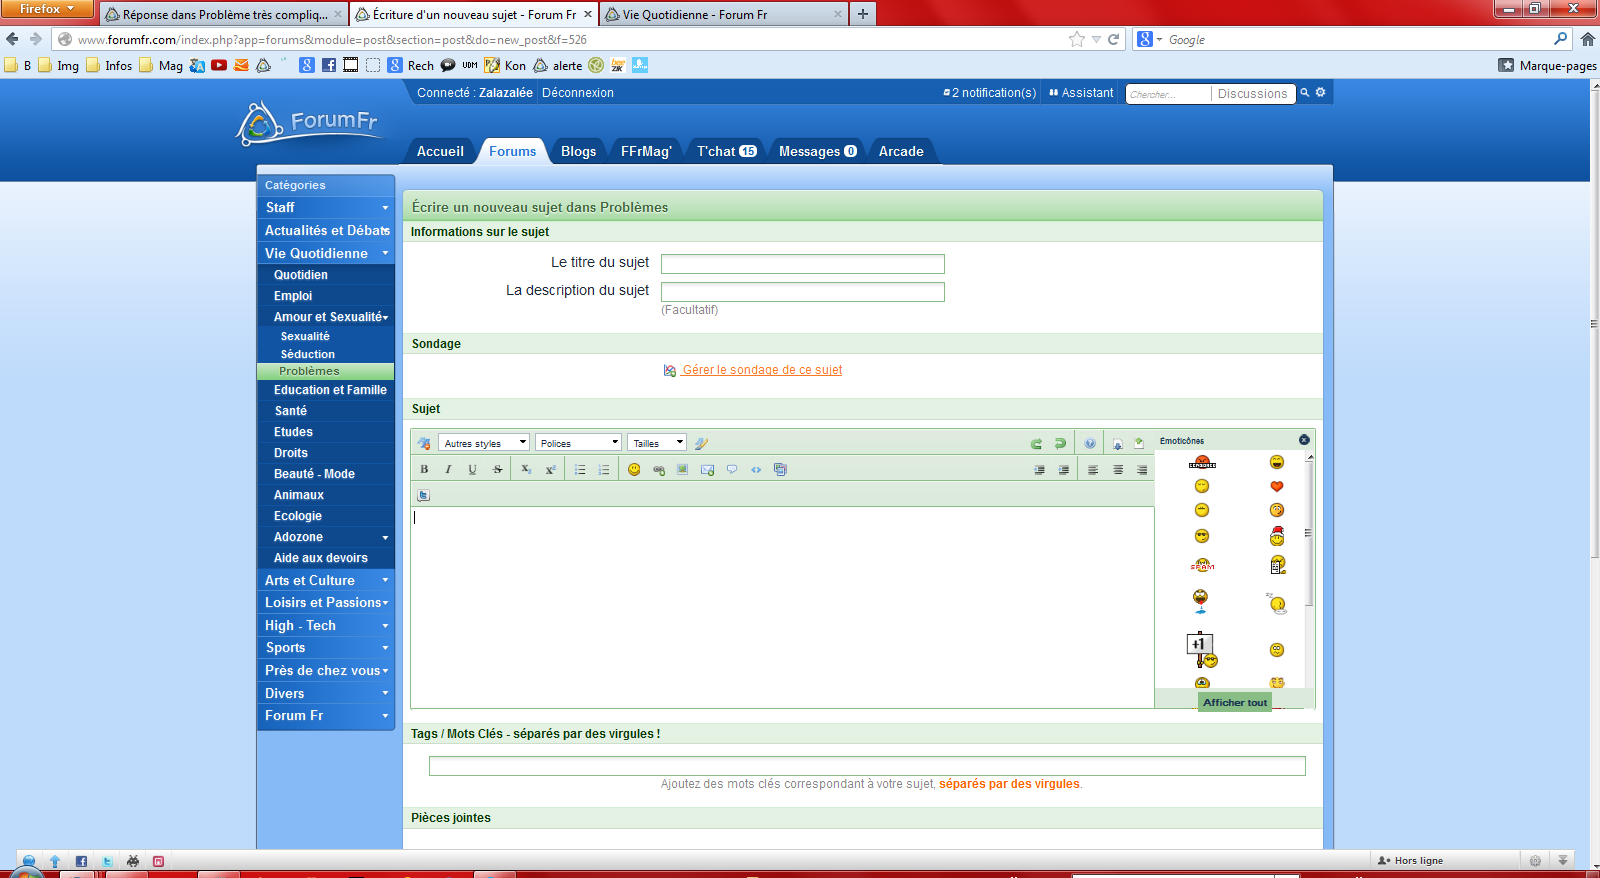The height and width of the screenshot is (878, 1600).
Task: Open the Polices font dropdown
Action: [579, 443]
